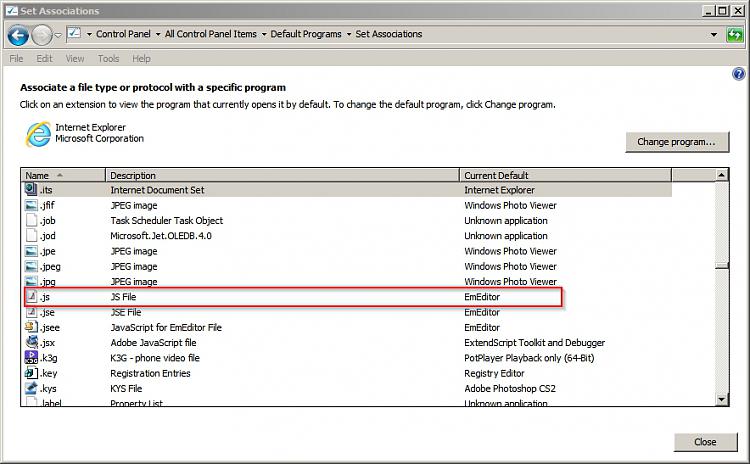Sort list by Description column header
Image resolution: width=750 pixels, height=464 pixels.
282,175
